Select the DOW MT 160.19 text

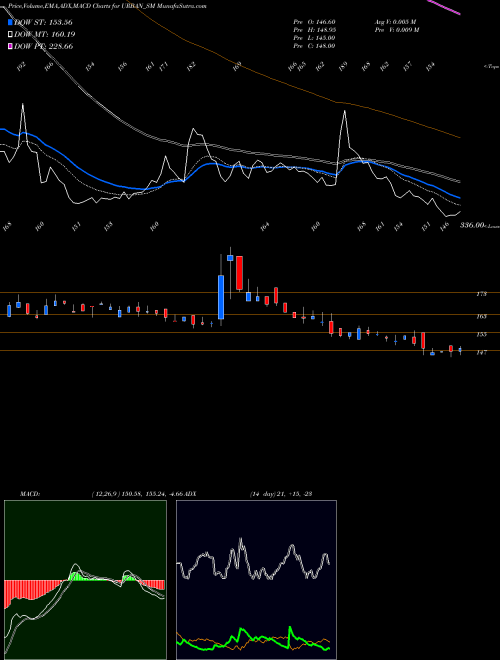45,35
